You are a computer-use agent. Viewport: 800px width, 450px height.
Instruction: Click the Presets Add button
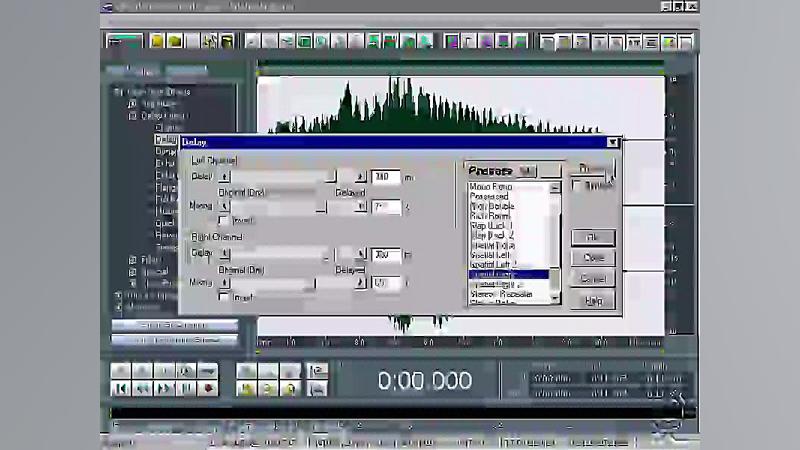(527, 171)
